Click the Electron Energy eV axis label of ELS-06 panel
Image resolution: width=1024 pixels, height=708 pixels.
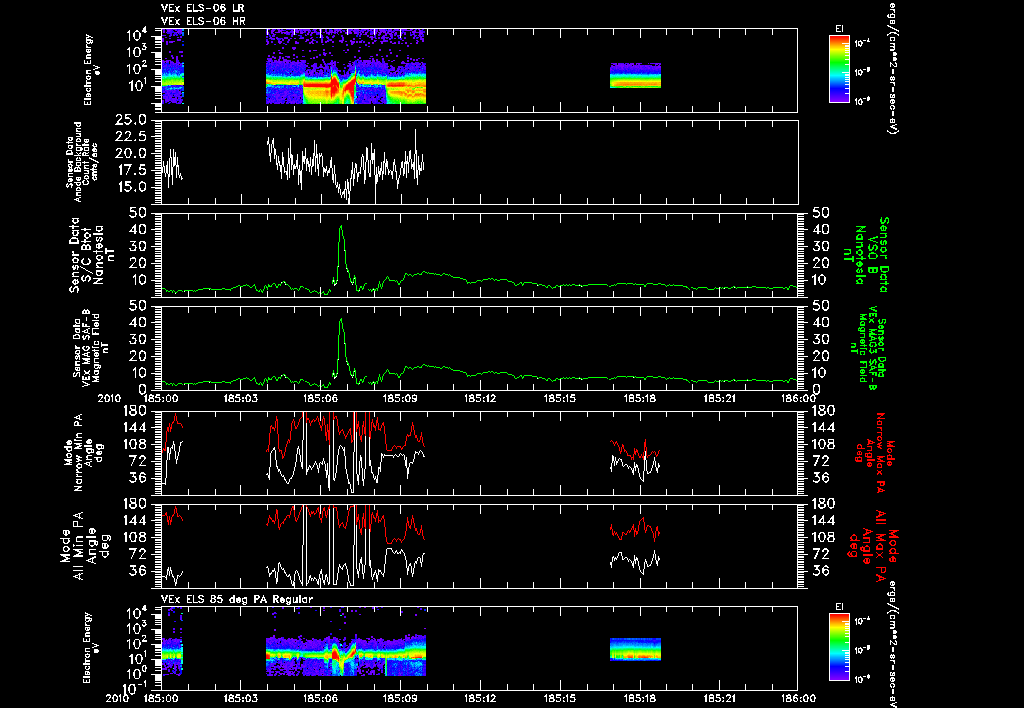(x=93, y=70)
